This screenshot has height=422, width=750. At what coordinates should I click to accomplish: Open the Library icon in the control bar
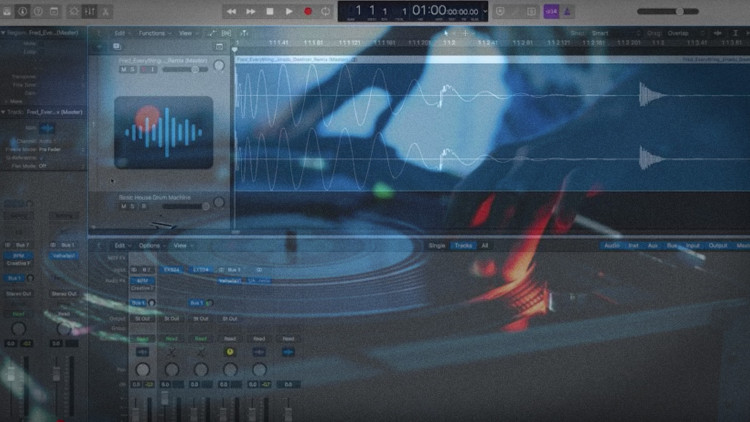tap(7, 11)
